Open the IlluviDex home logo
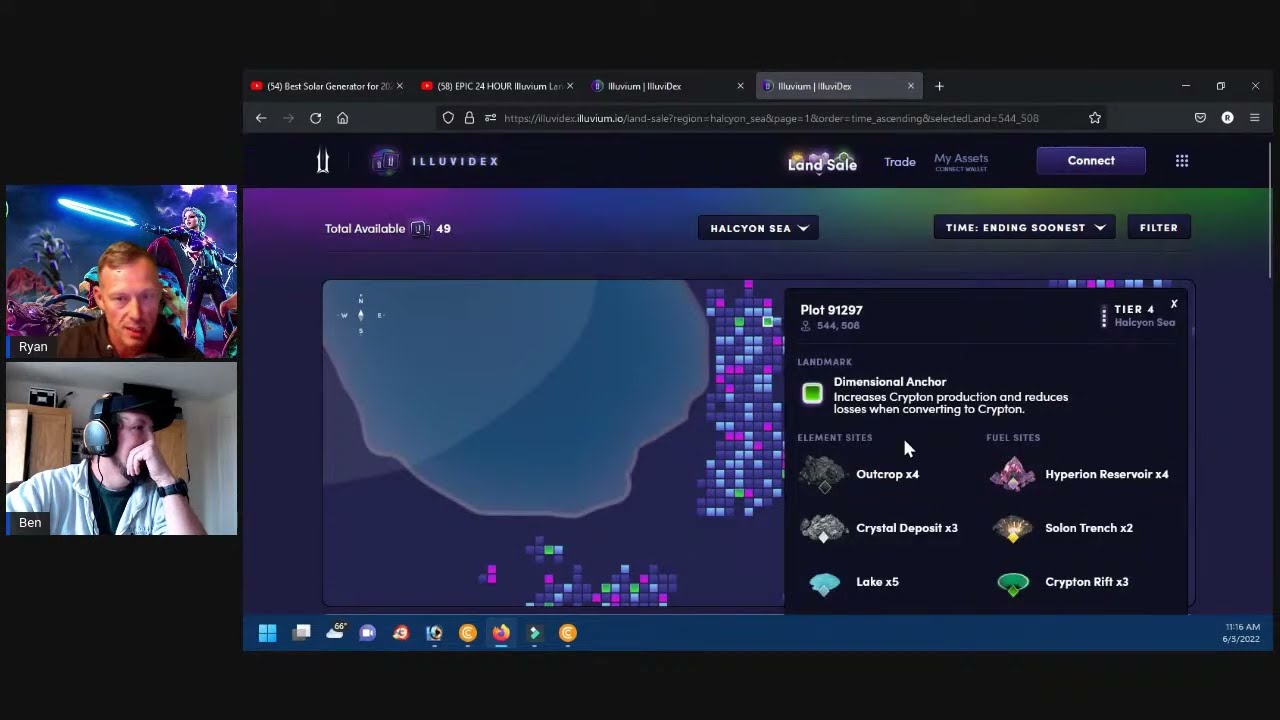This screenshot has width=1280, height=720. click(x=435, y=161)
